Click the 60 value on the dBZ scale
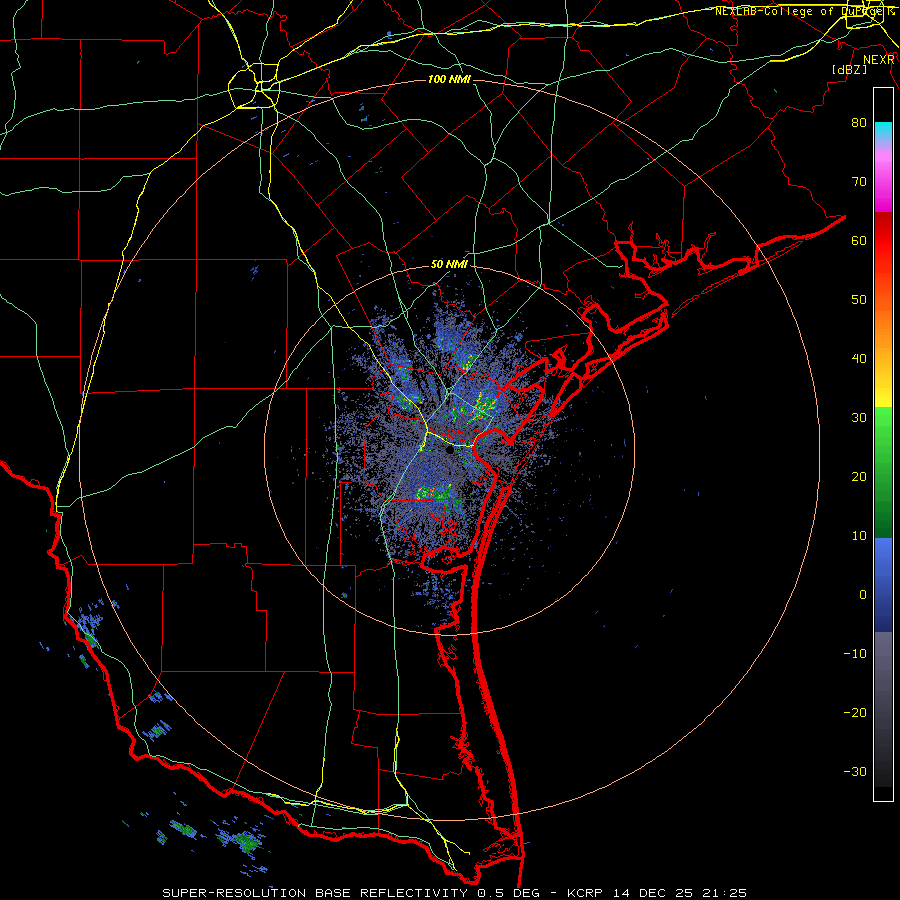This screenshot has height=900, width=900. click(859, 240)
